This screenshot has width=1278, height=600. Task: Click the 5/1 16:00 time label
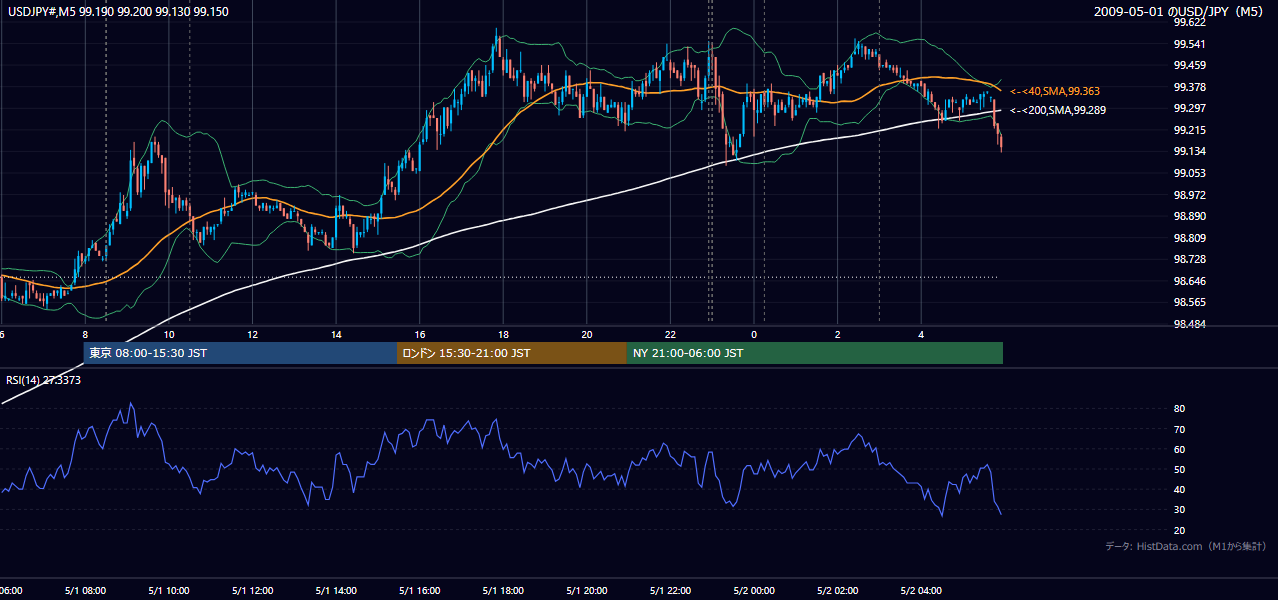coord(420,590)
